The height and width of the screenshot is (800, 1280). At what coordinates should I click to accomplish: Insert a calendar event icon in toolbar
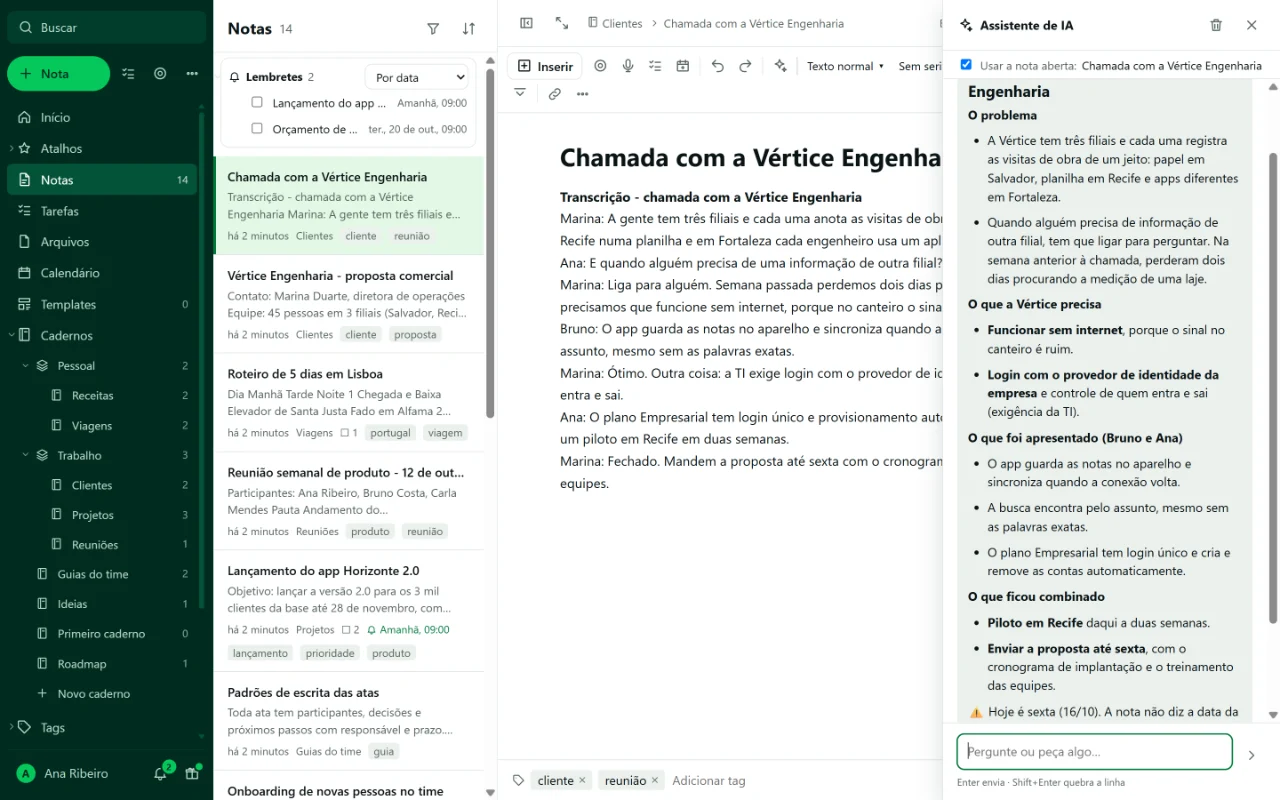[683, 66]
